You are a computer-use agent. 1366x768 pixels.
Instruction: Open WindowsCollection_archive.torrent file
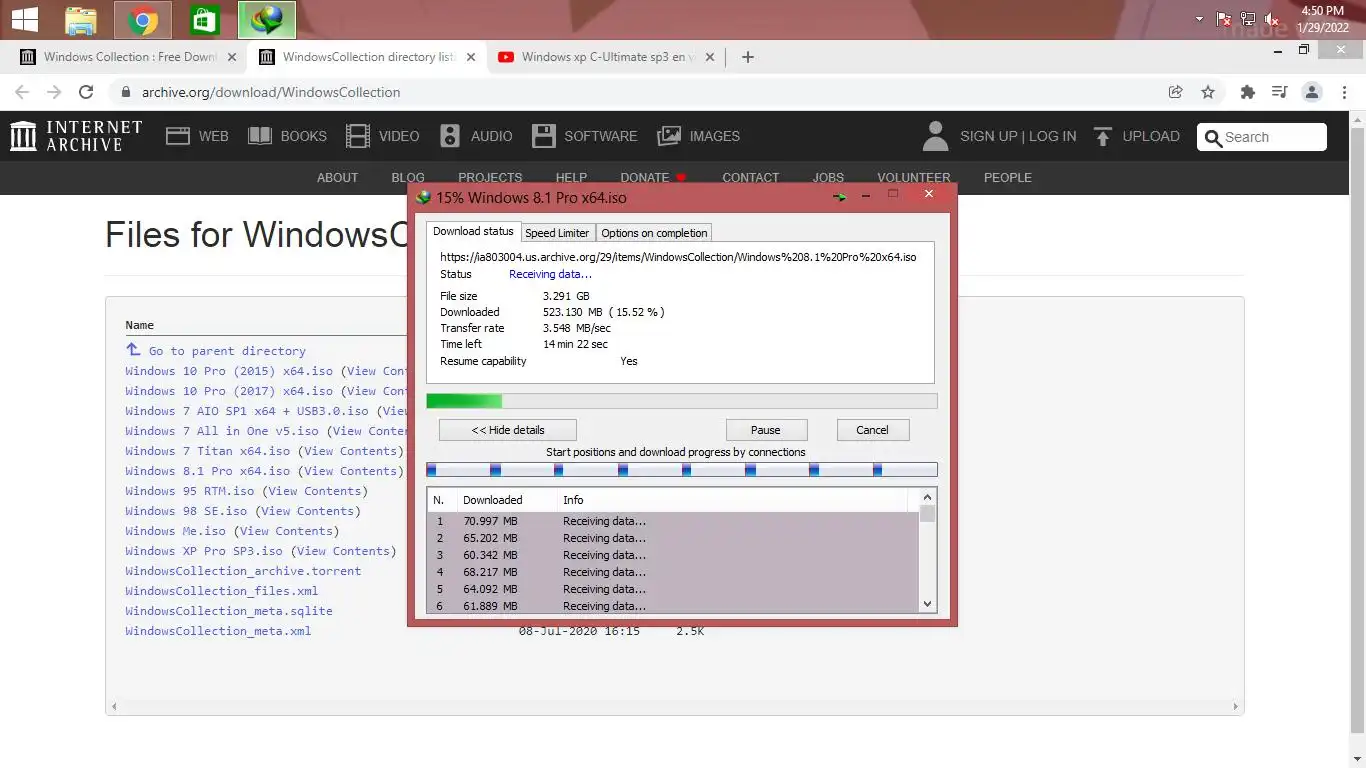click(x=243, y=571)
